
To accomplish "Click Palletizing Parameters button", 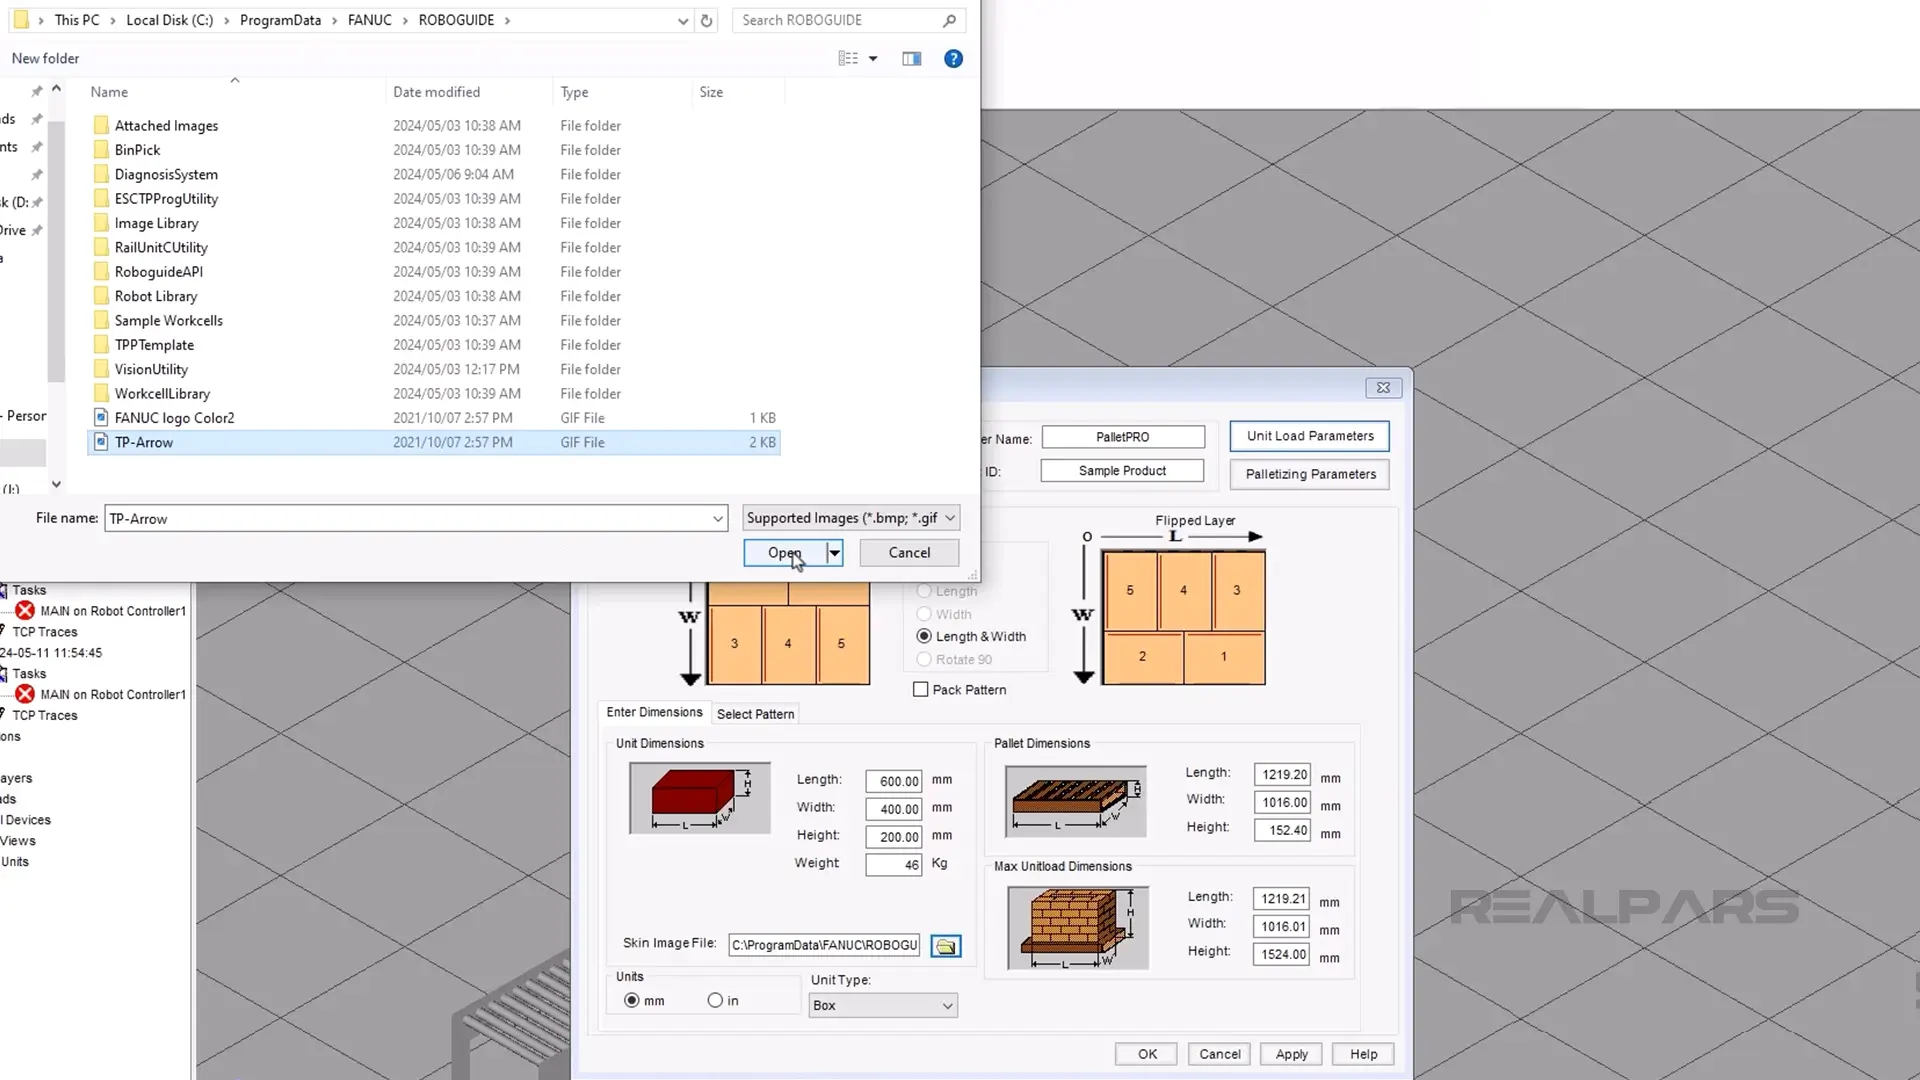I will pyautogui.click(x=1310, y=474).
